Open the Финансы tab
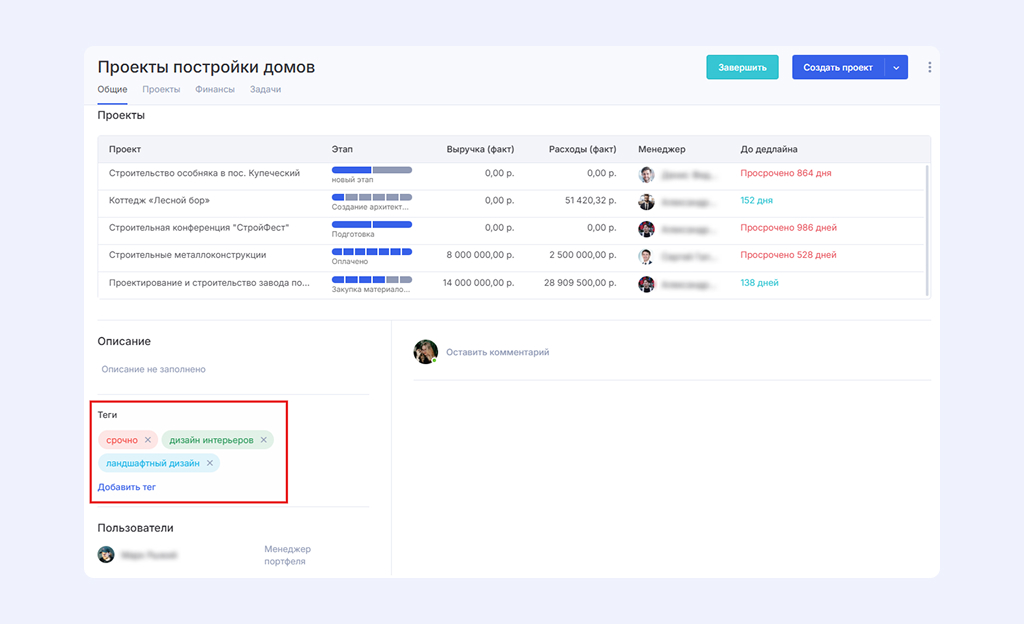Screen dimensions: 1024x624 [x=215, y=90]
